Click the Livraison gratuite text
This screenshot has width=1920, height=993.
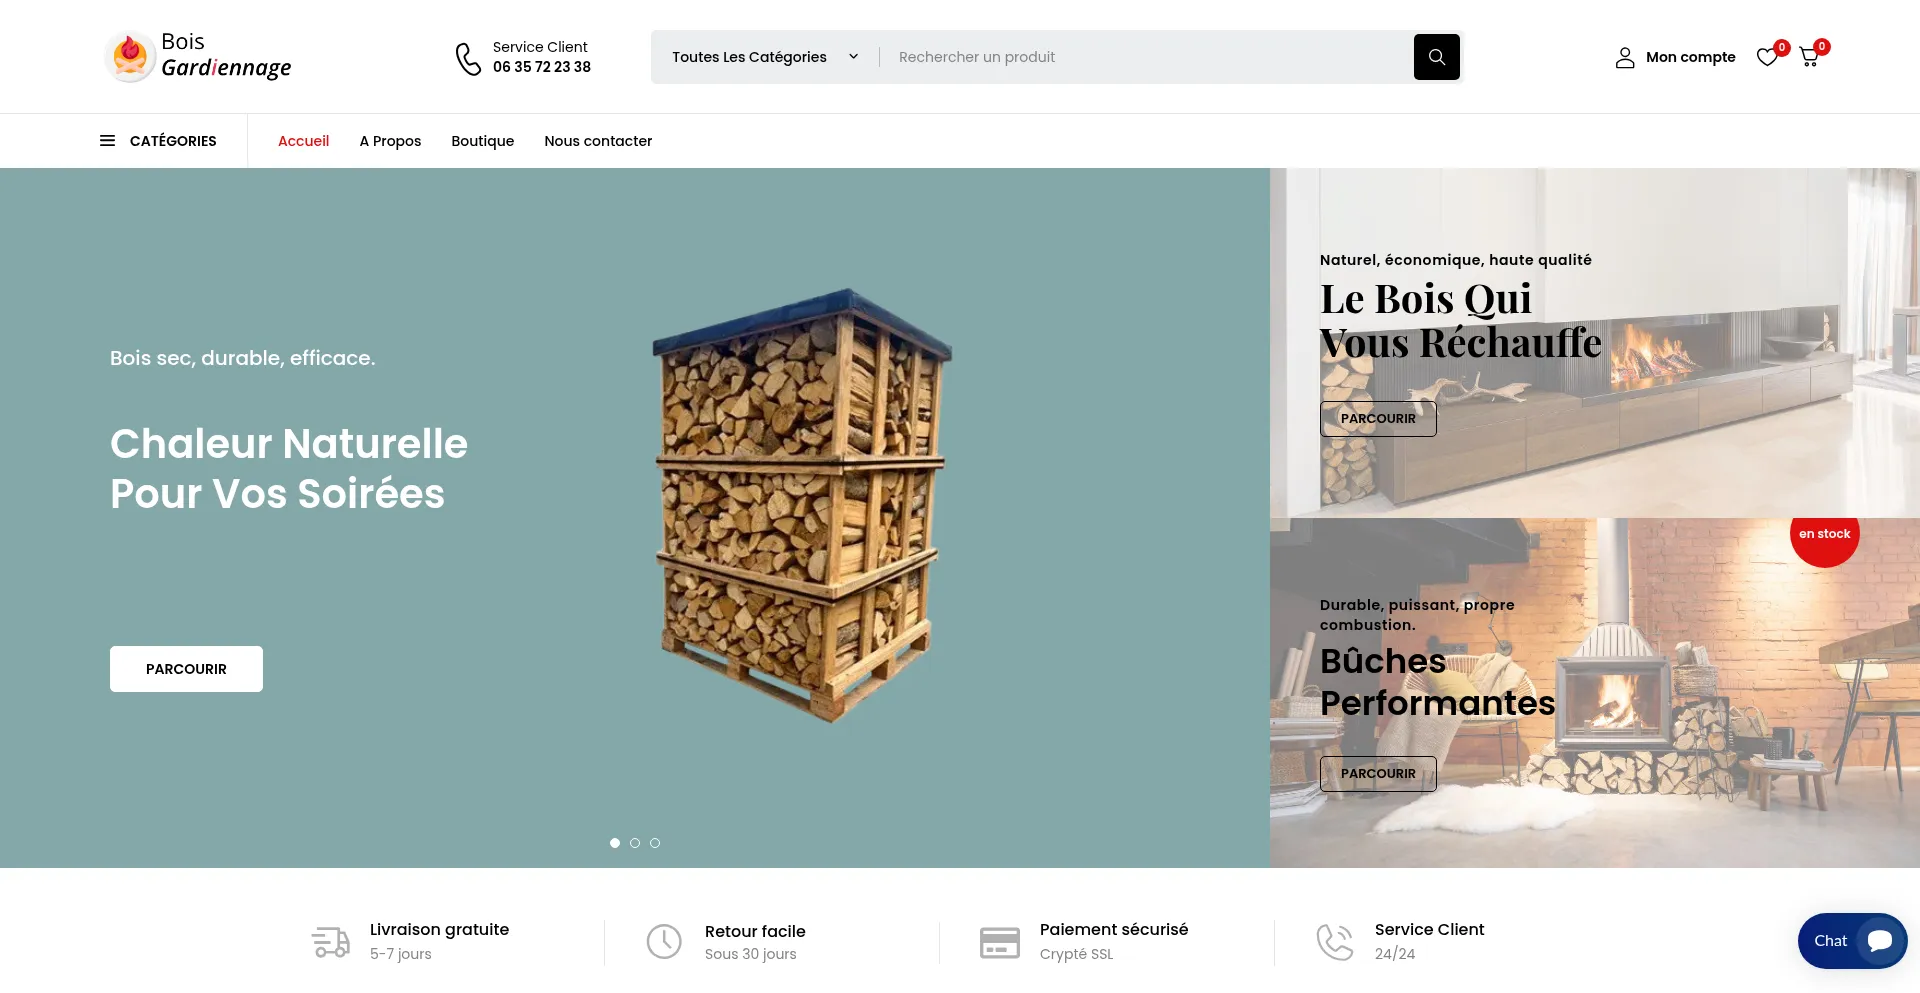pyautogui.click(x=439, y=930)
